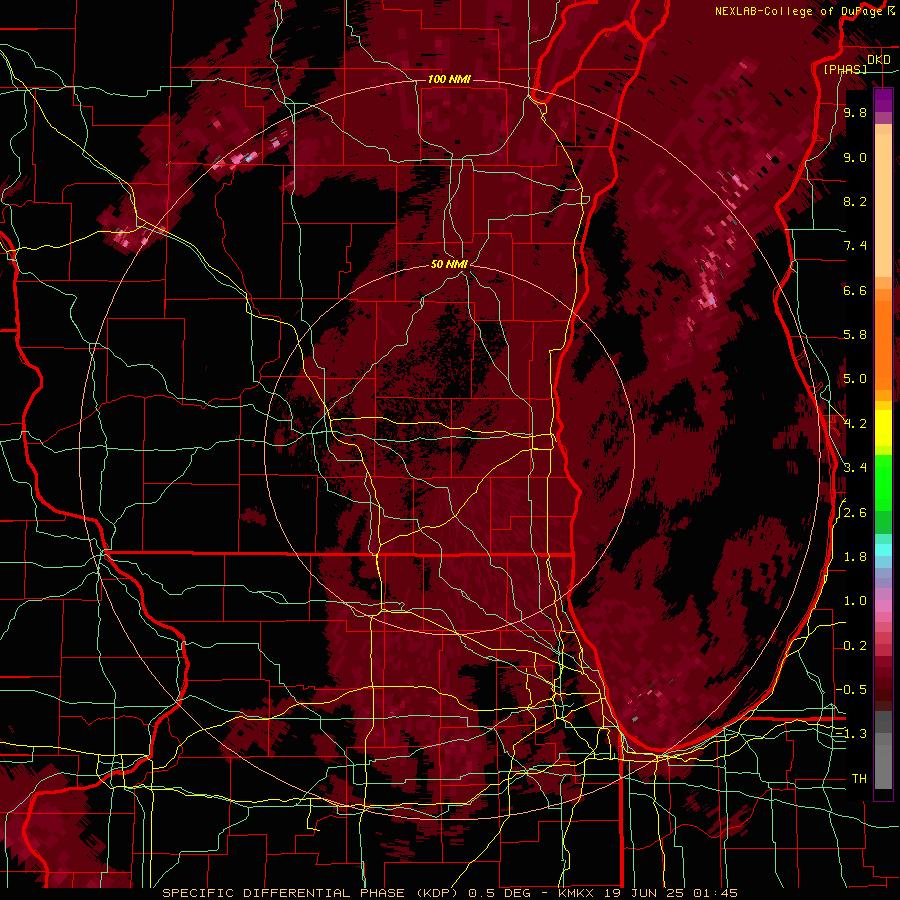The height and width of the screenshot is (900, 900).
Task: Click the 7.4 legend value
Action: tap(855, 246)
